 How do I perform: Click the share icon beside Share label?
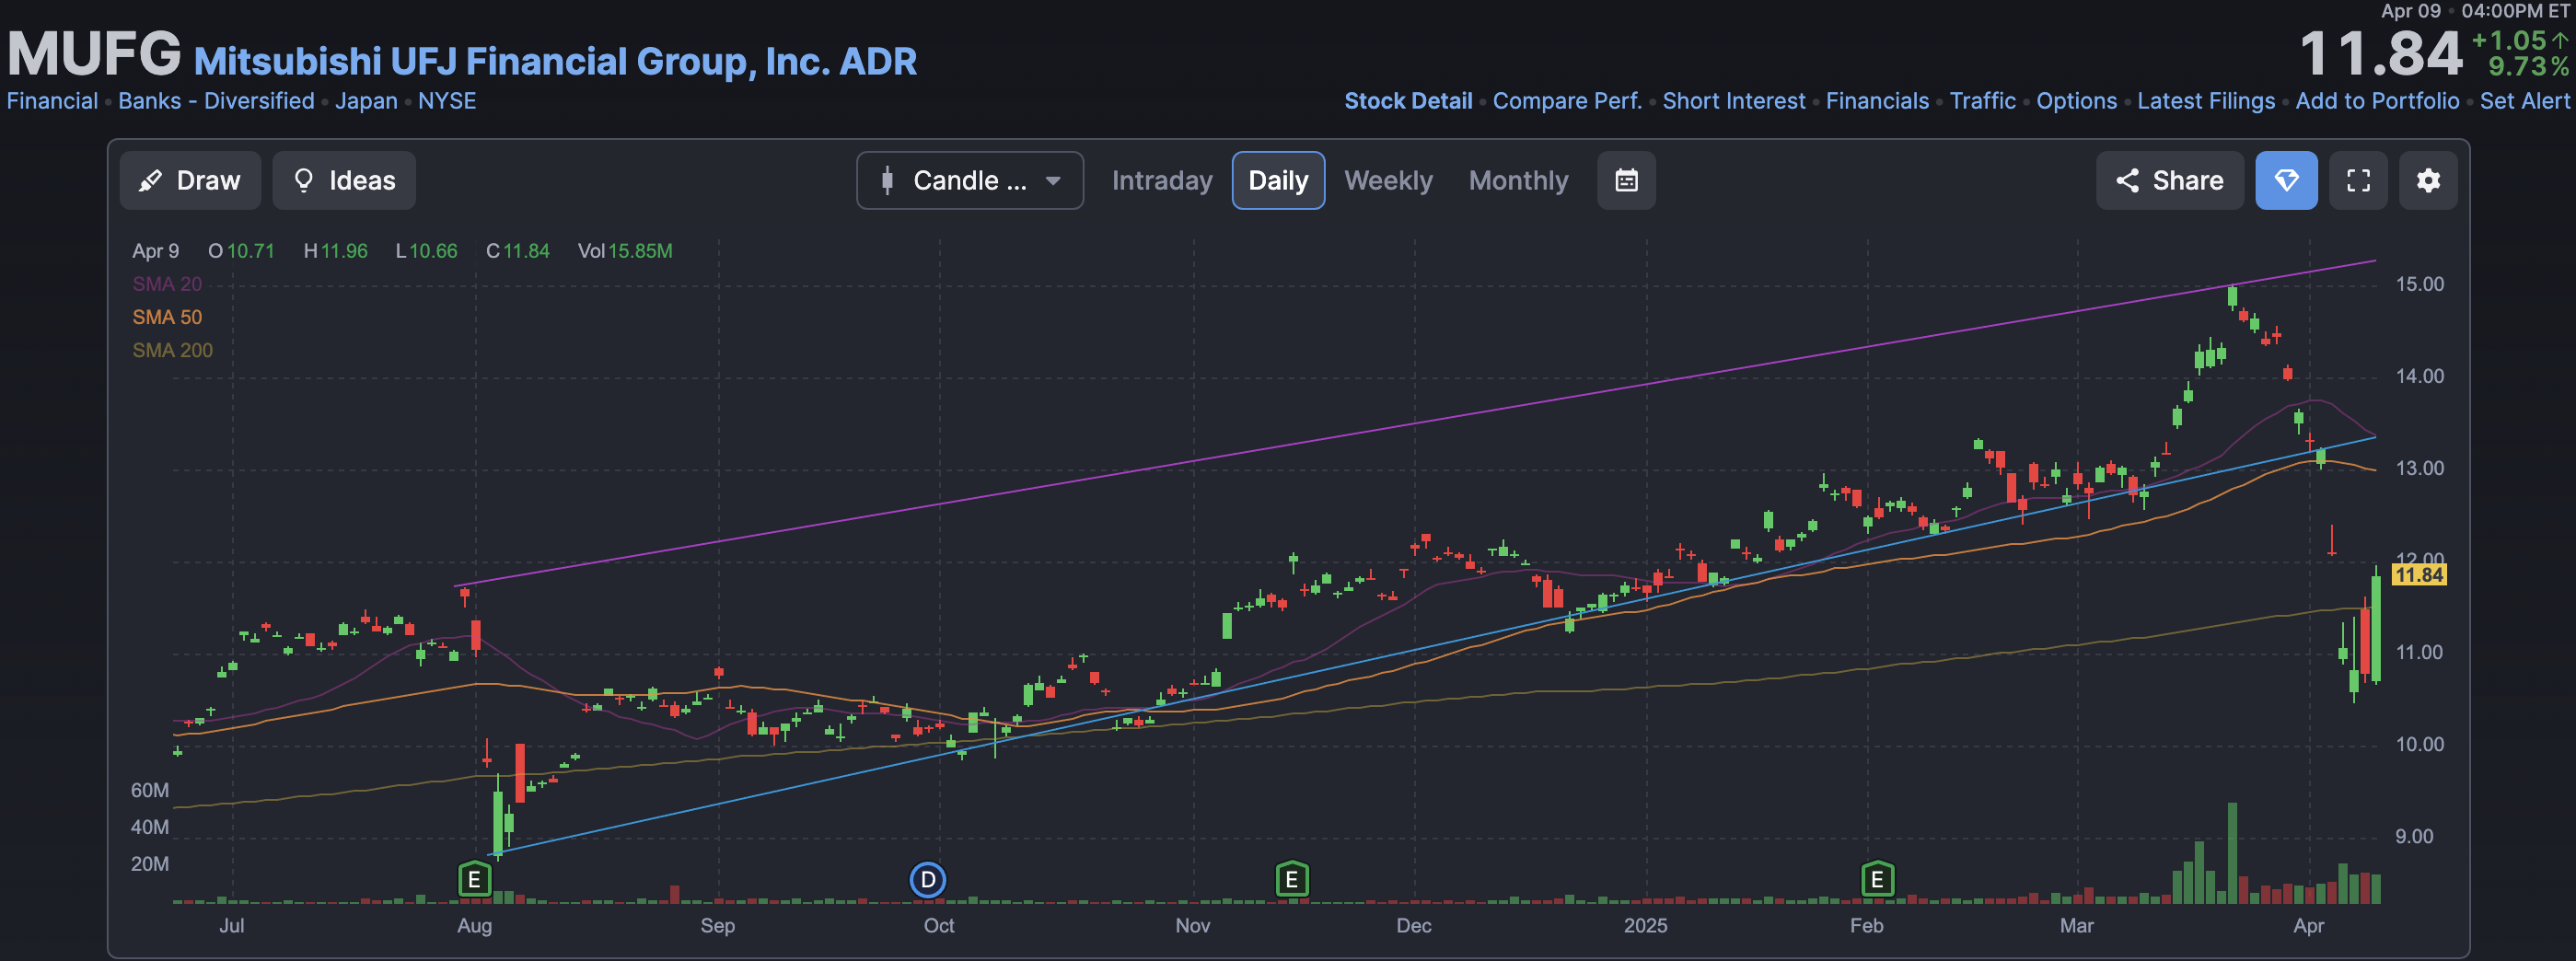point(2127,180)
